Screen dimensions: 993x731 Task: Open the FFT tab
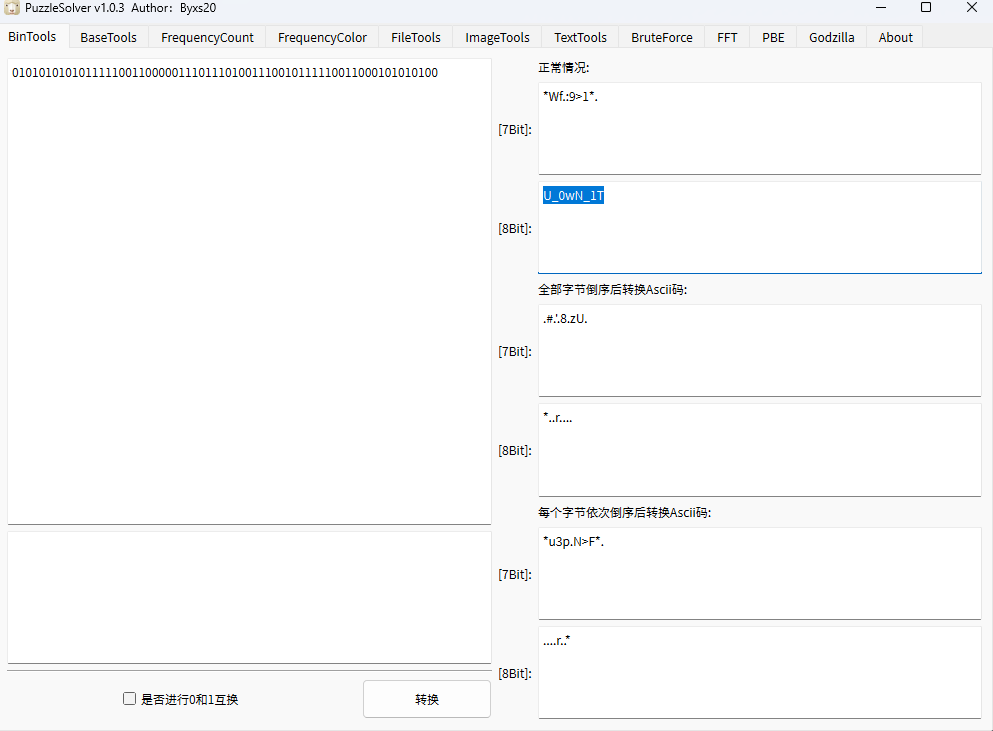pyautogui.click(x=727, y=37)
